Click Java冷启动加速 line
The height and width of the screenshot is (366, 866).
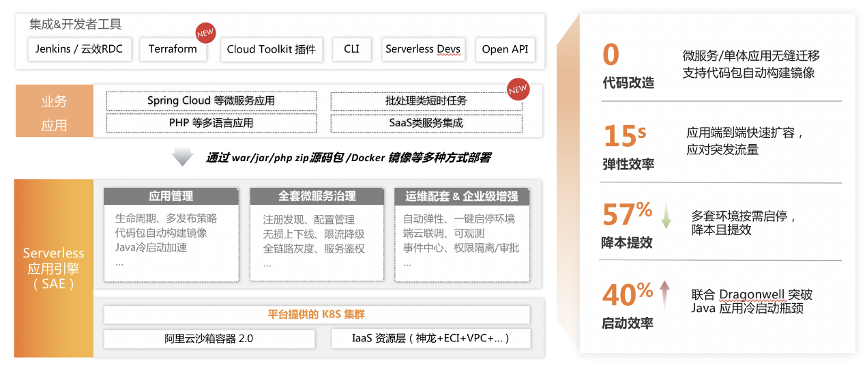[151, 247]
